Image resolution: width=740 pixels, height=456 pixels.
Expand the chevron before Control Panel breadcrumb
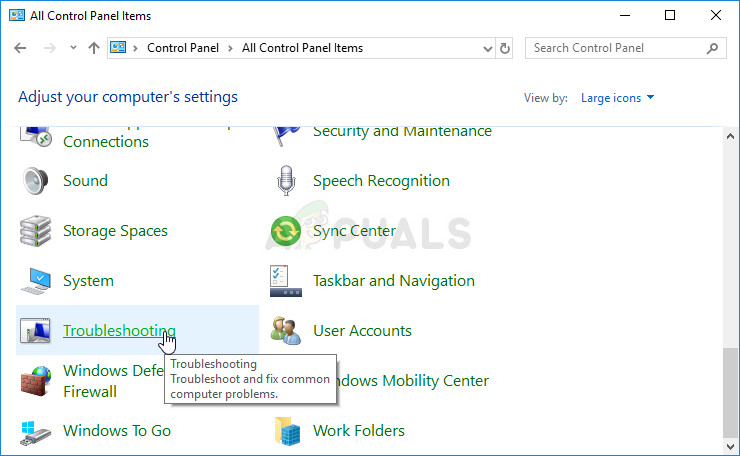(135, 48)
